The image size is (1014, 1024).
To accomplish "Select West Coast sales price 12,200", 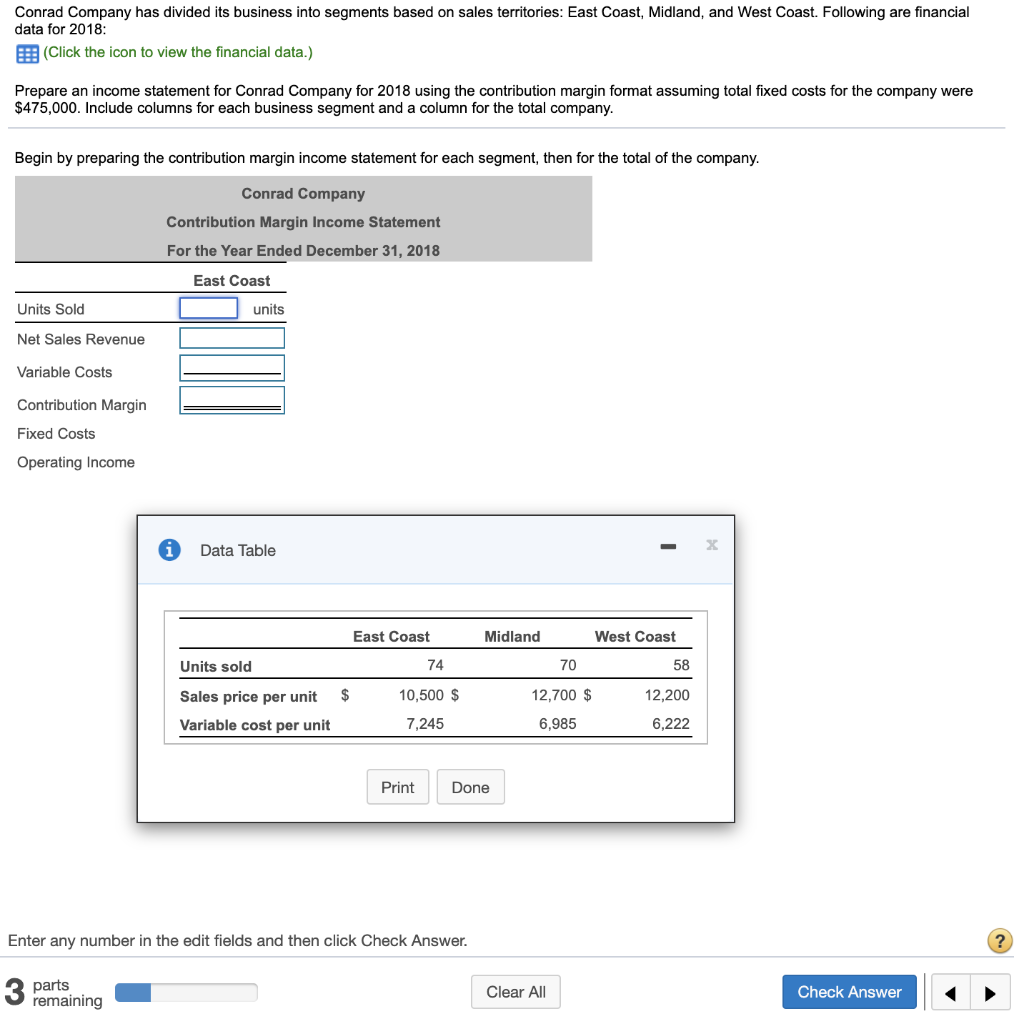I will coord(667,695).
